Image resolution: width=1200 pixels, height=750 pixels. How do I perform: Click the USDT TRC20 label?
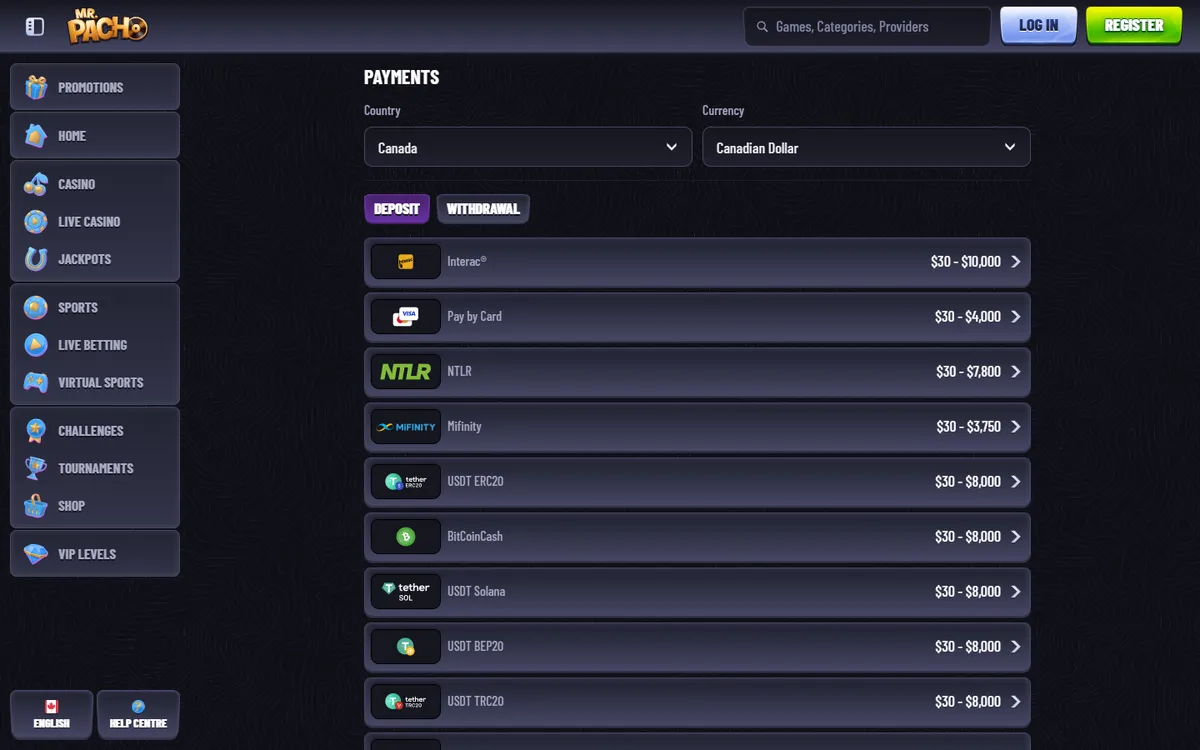tap(475, 701)
